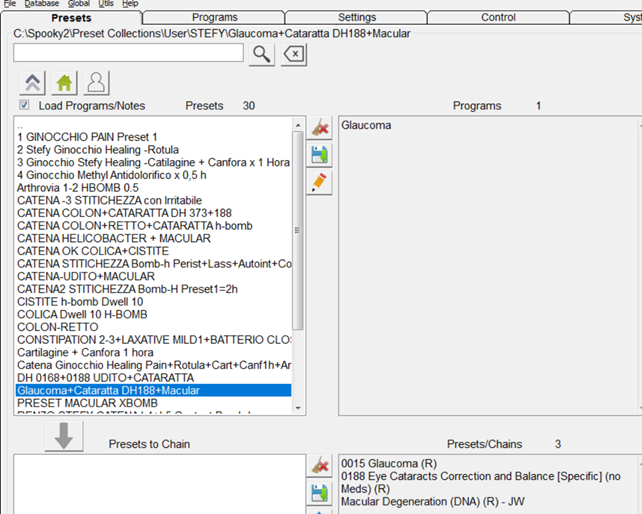Click the preset search input field

coord(128,53)
